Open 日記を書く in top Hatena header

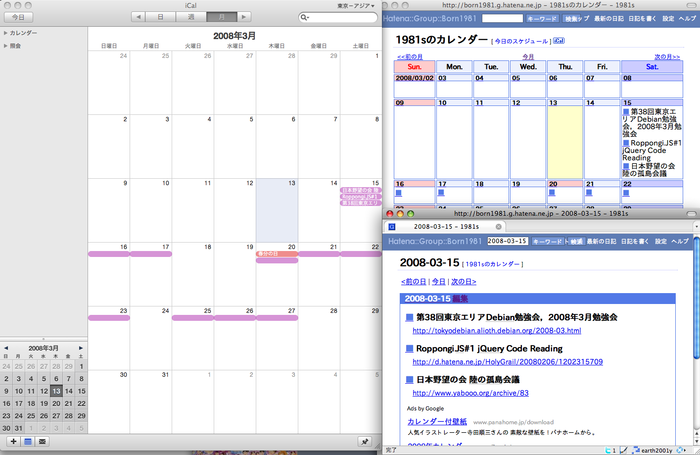click(643, 18)
